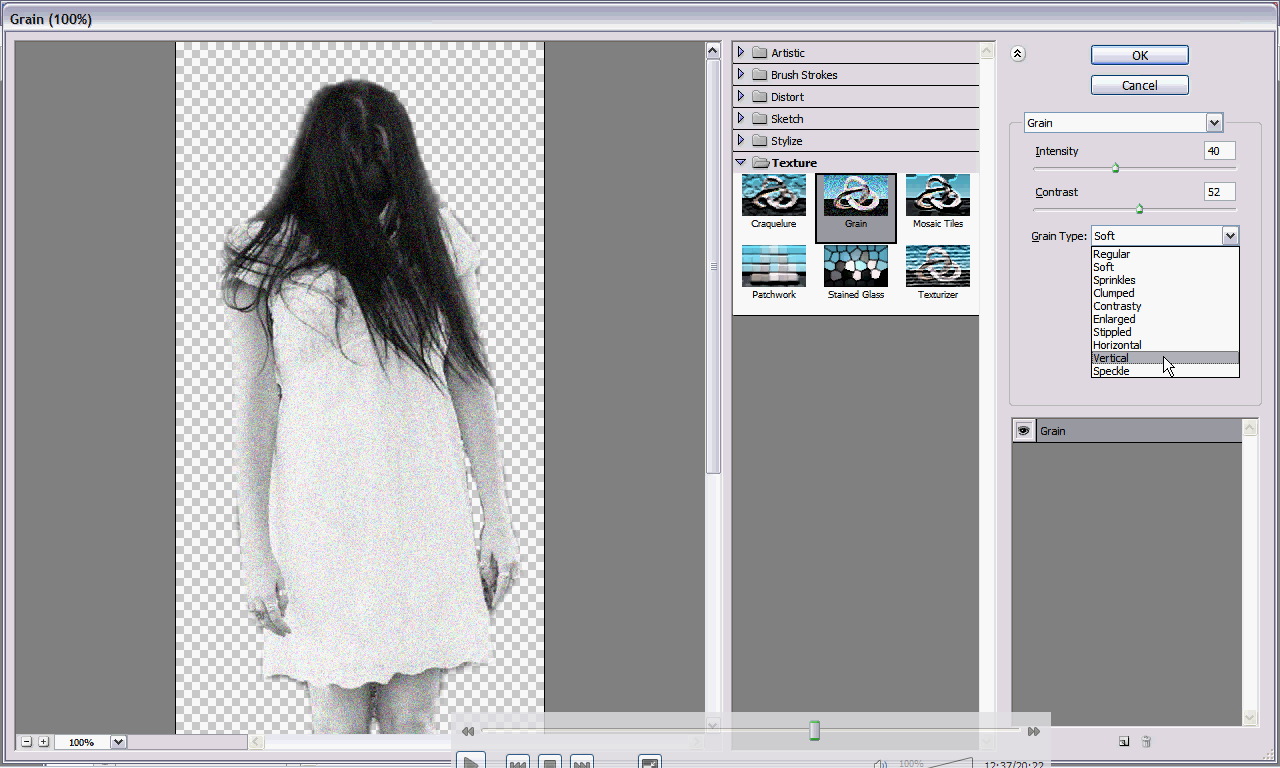Click the zoom 100% field
Image resolution: width=1280 pixels, height=768 pixels.
[x=82, y=742]
